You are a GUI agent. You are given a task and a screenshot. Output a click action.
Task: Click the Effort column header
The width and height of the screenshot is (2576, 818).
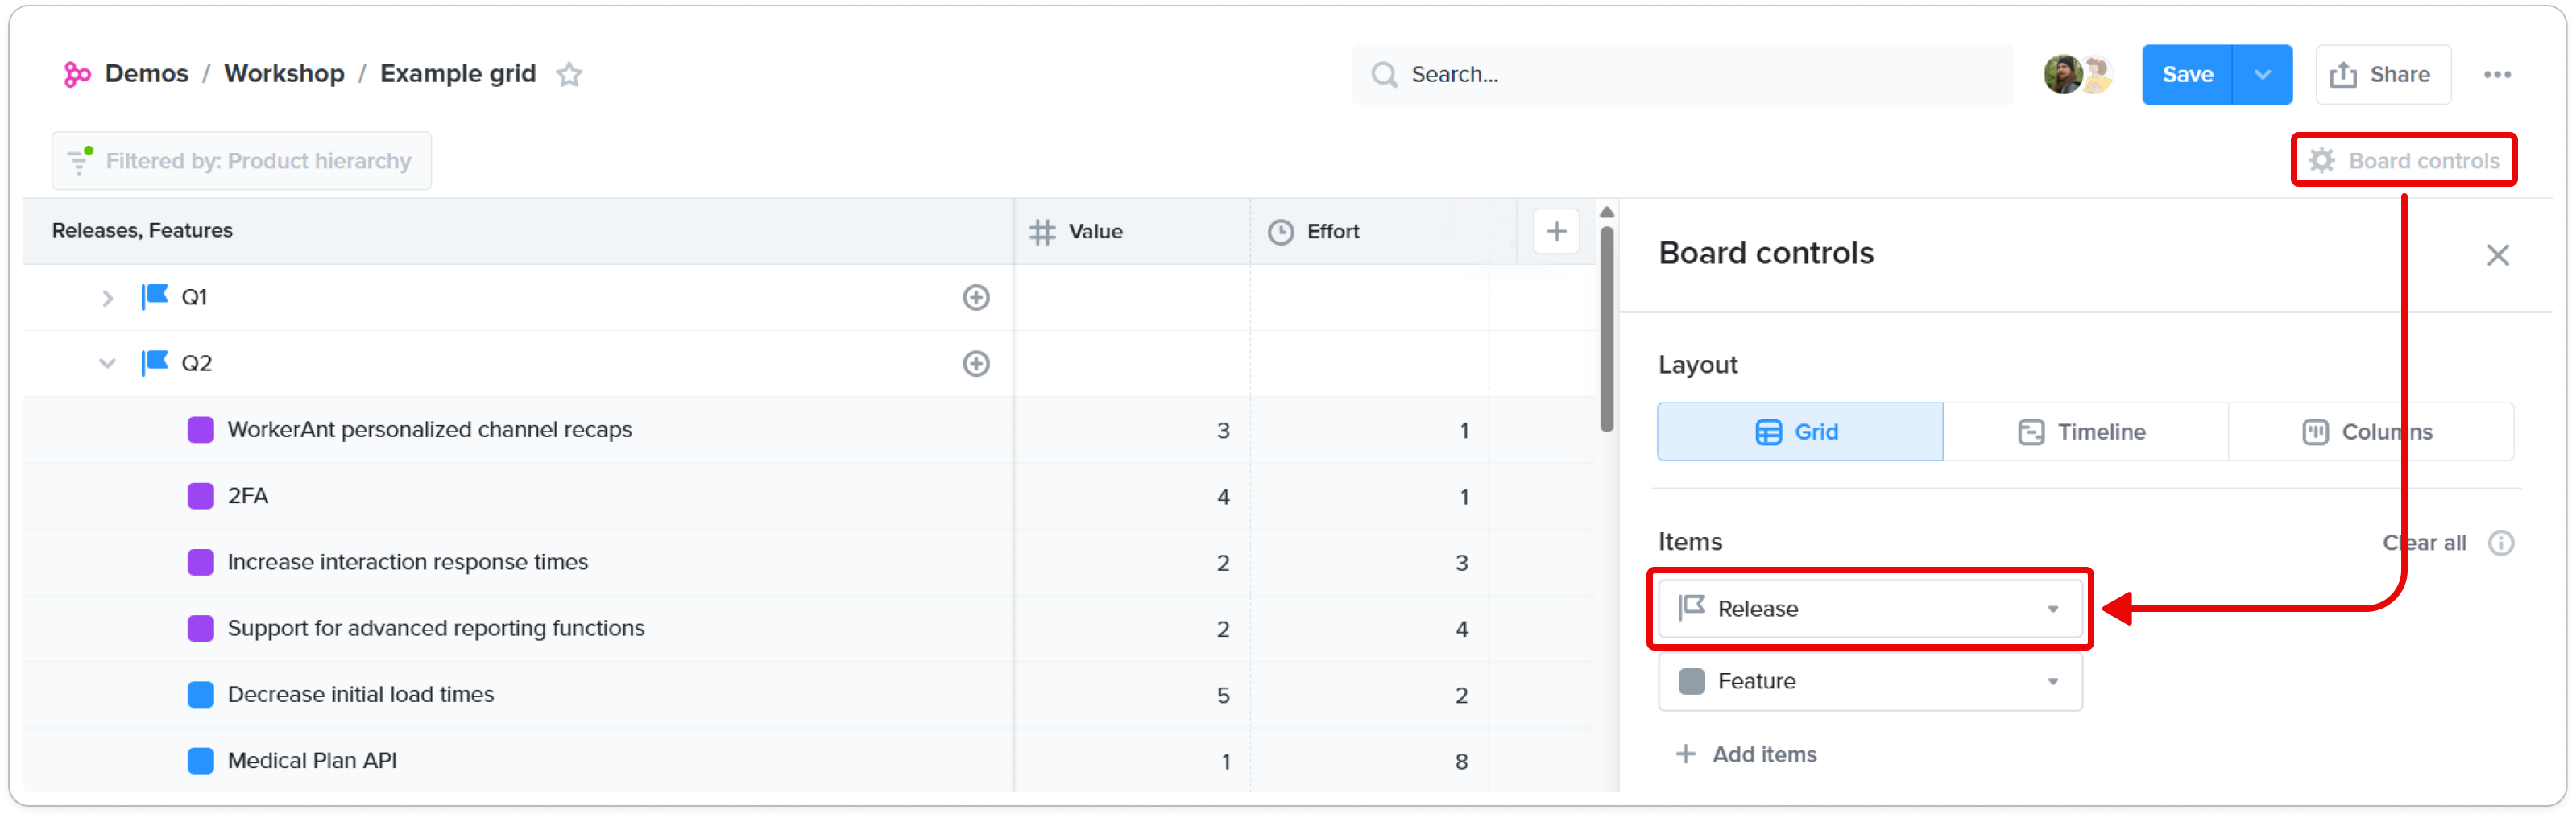click(x=1369, y=231)
